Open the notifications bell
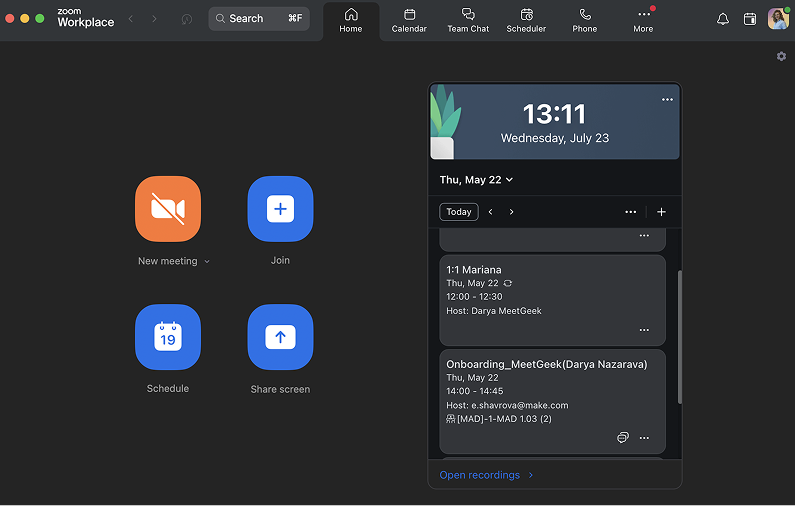The width and height of the screenshot is (795, 506). point(722,19)
